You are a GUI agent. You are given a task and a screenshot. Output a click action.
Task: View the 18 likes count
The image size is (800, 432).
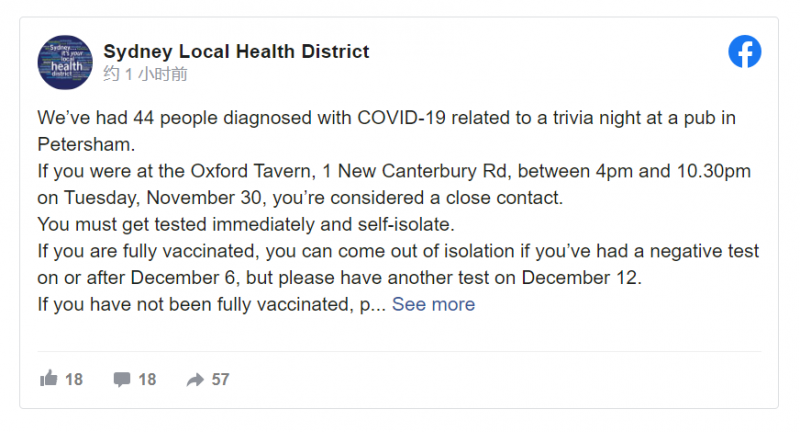[x=74, y=379]
